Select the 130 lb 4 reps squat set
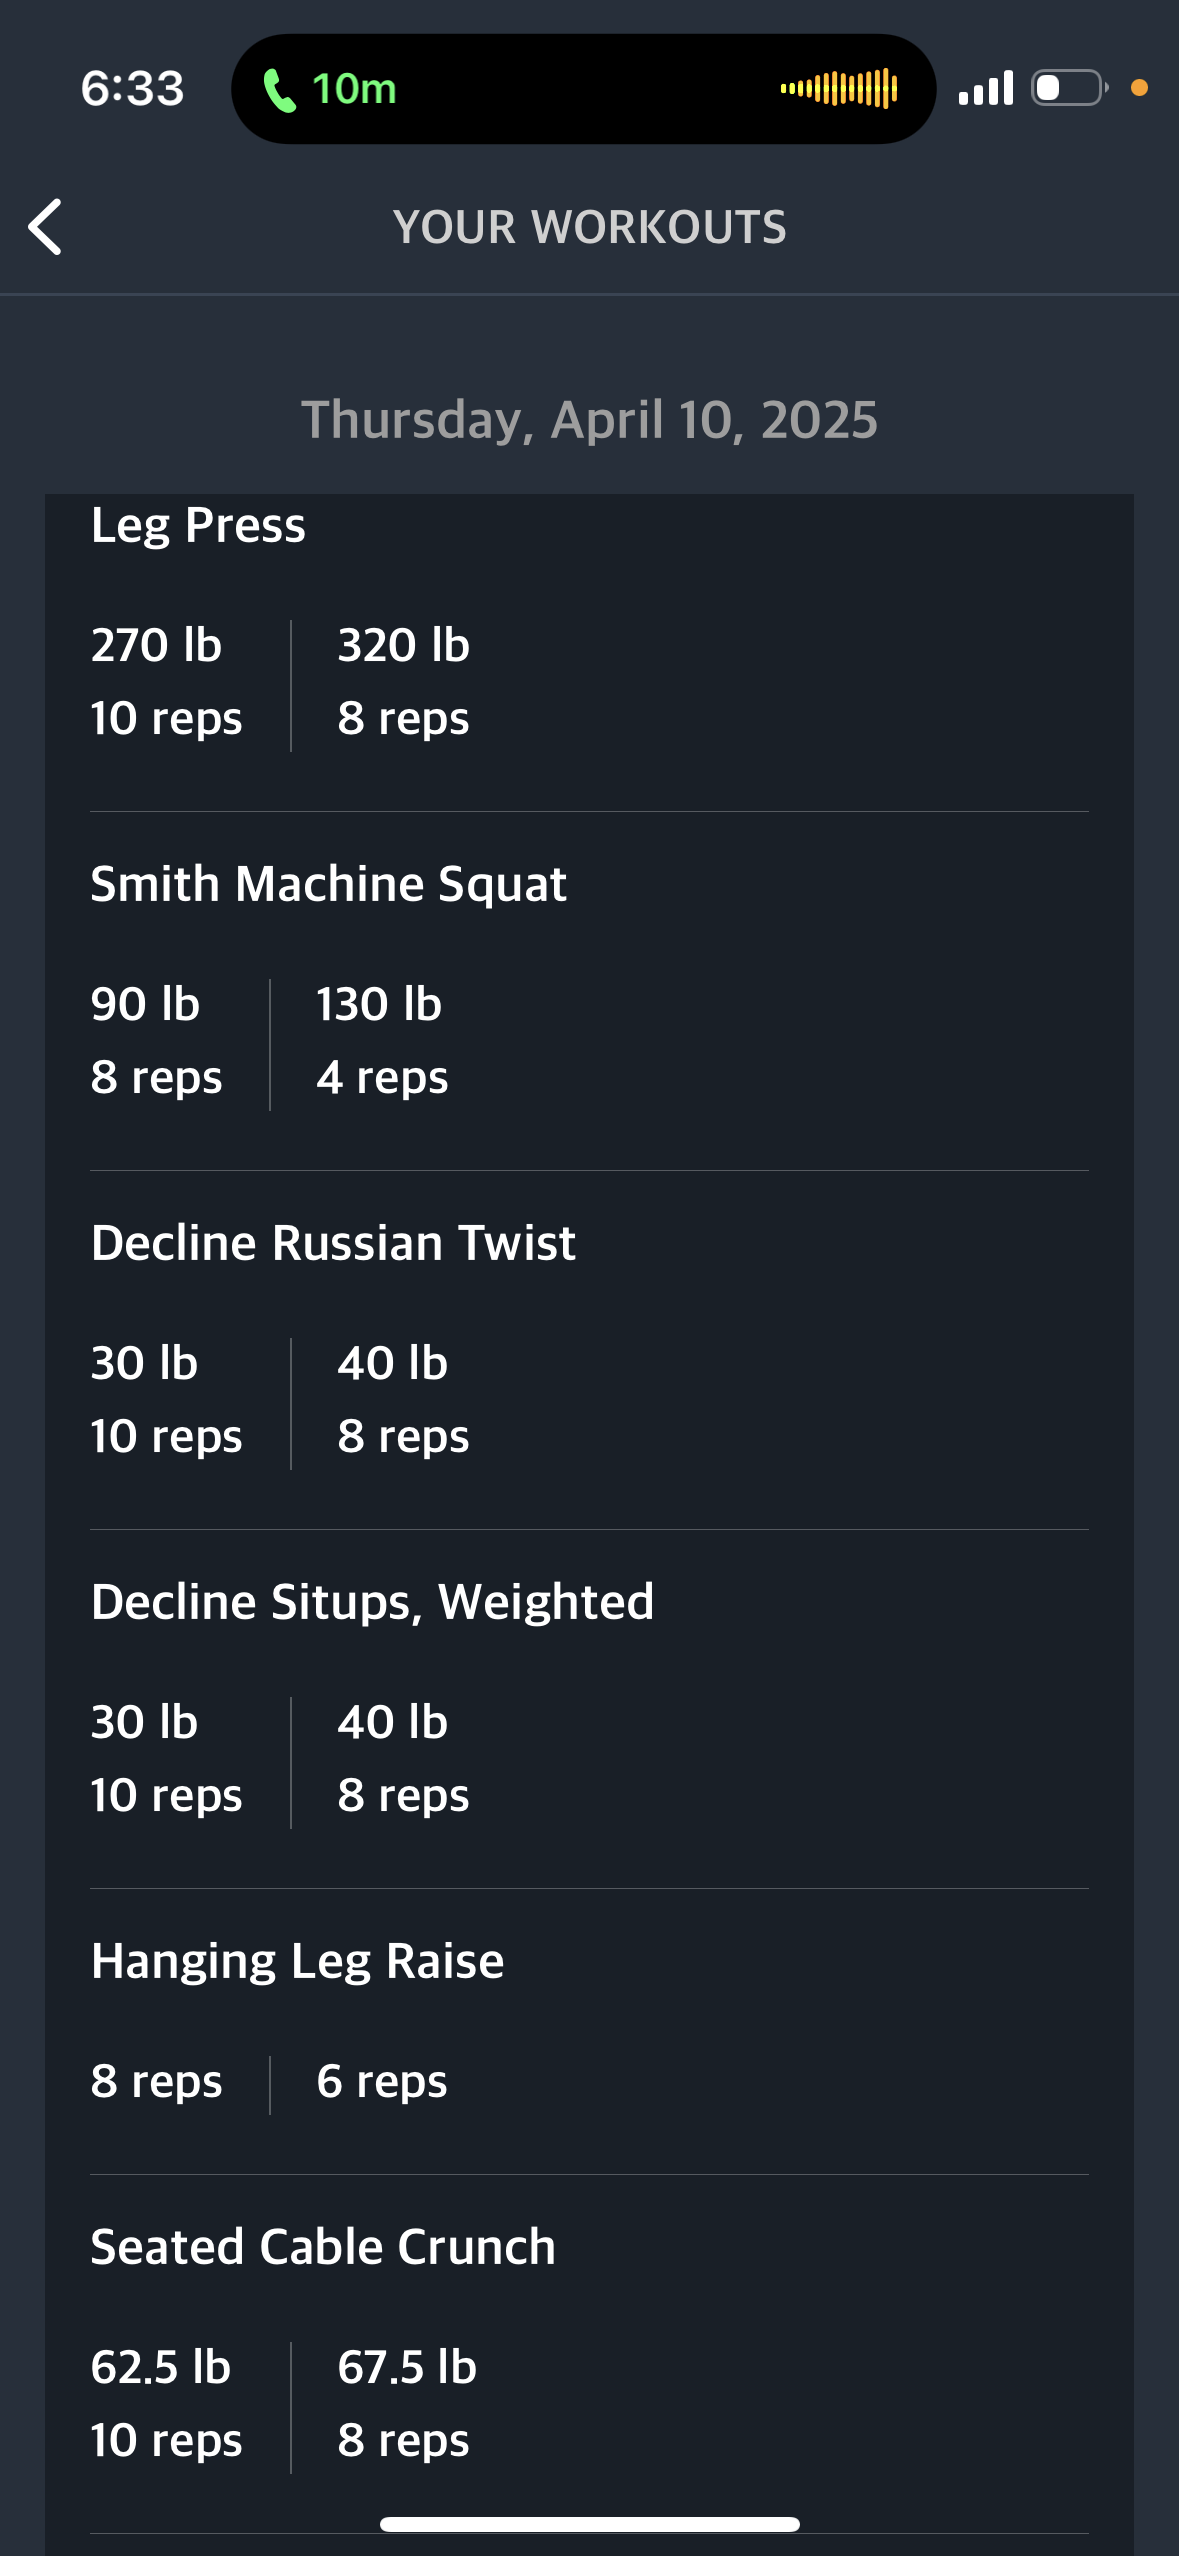 click(x=381, y=1040)
